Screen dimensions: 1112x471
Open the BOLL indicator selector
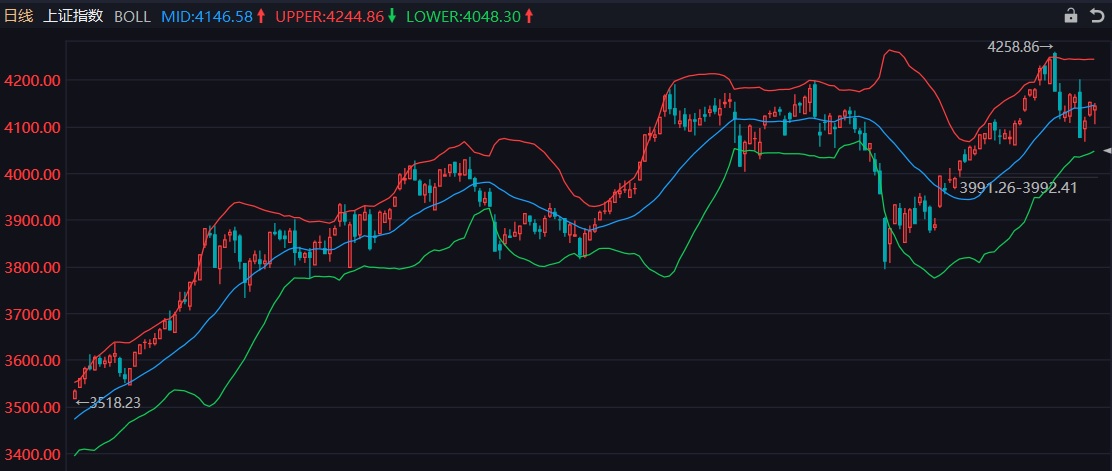click(132, 16)
